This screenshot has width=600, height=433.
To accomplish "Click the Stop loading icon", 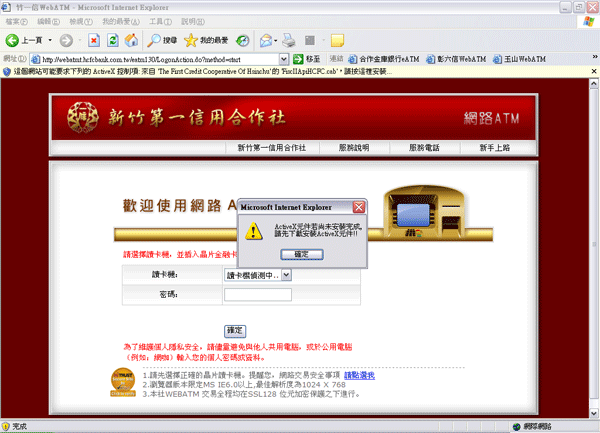I will click(94, 40).
